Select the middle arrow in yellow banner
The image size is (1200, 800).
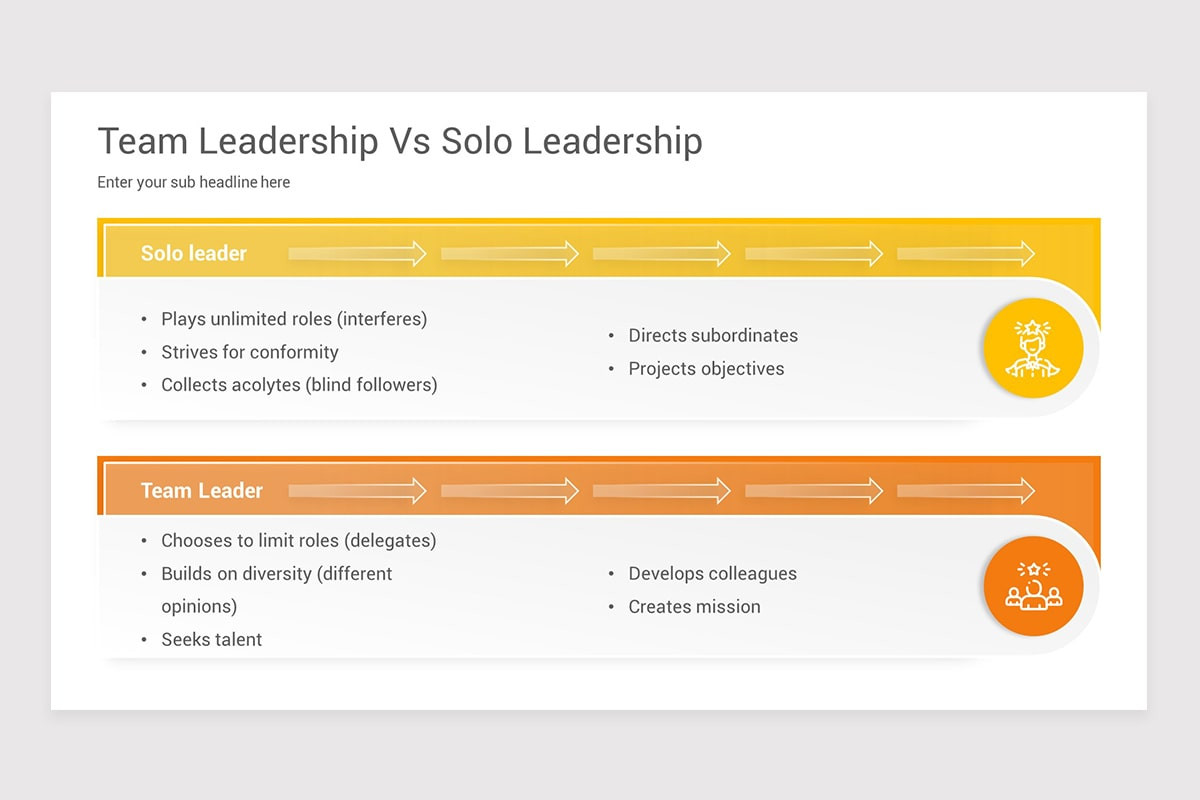tap(662, 254)
